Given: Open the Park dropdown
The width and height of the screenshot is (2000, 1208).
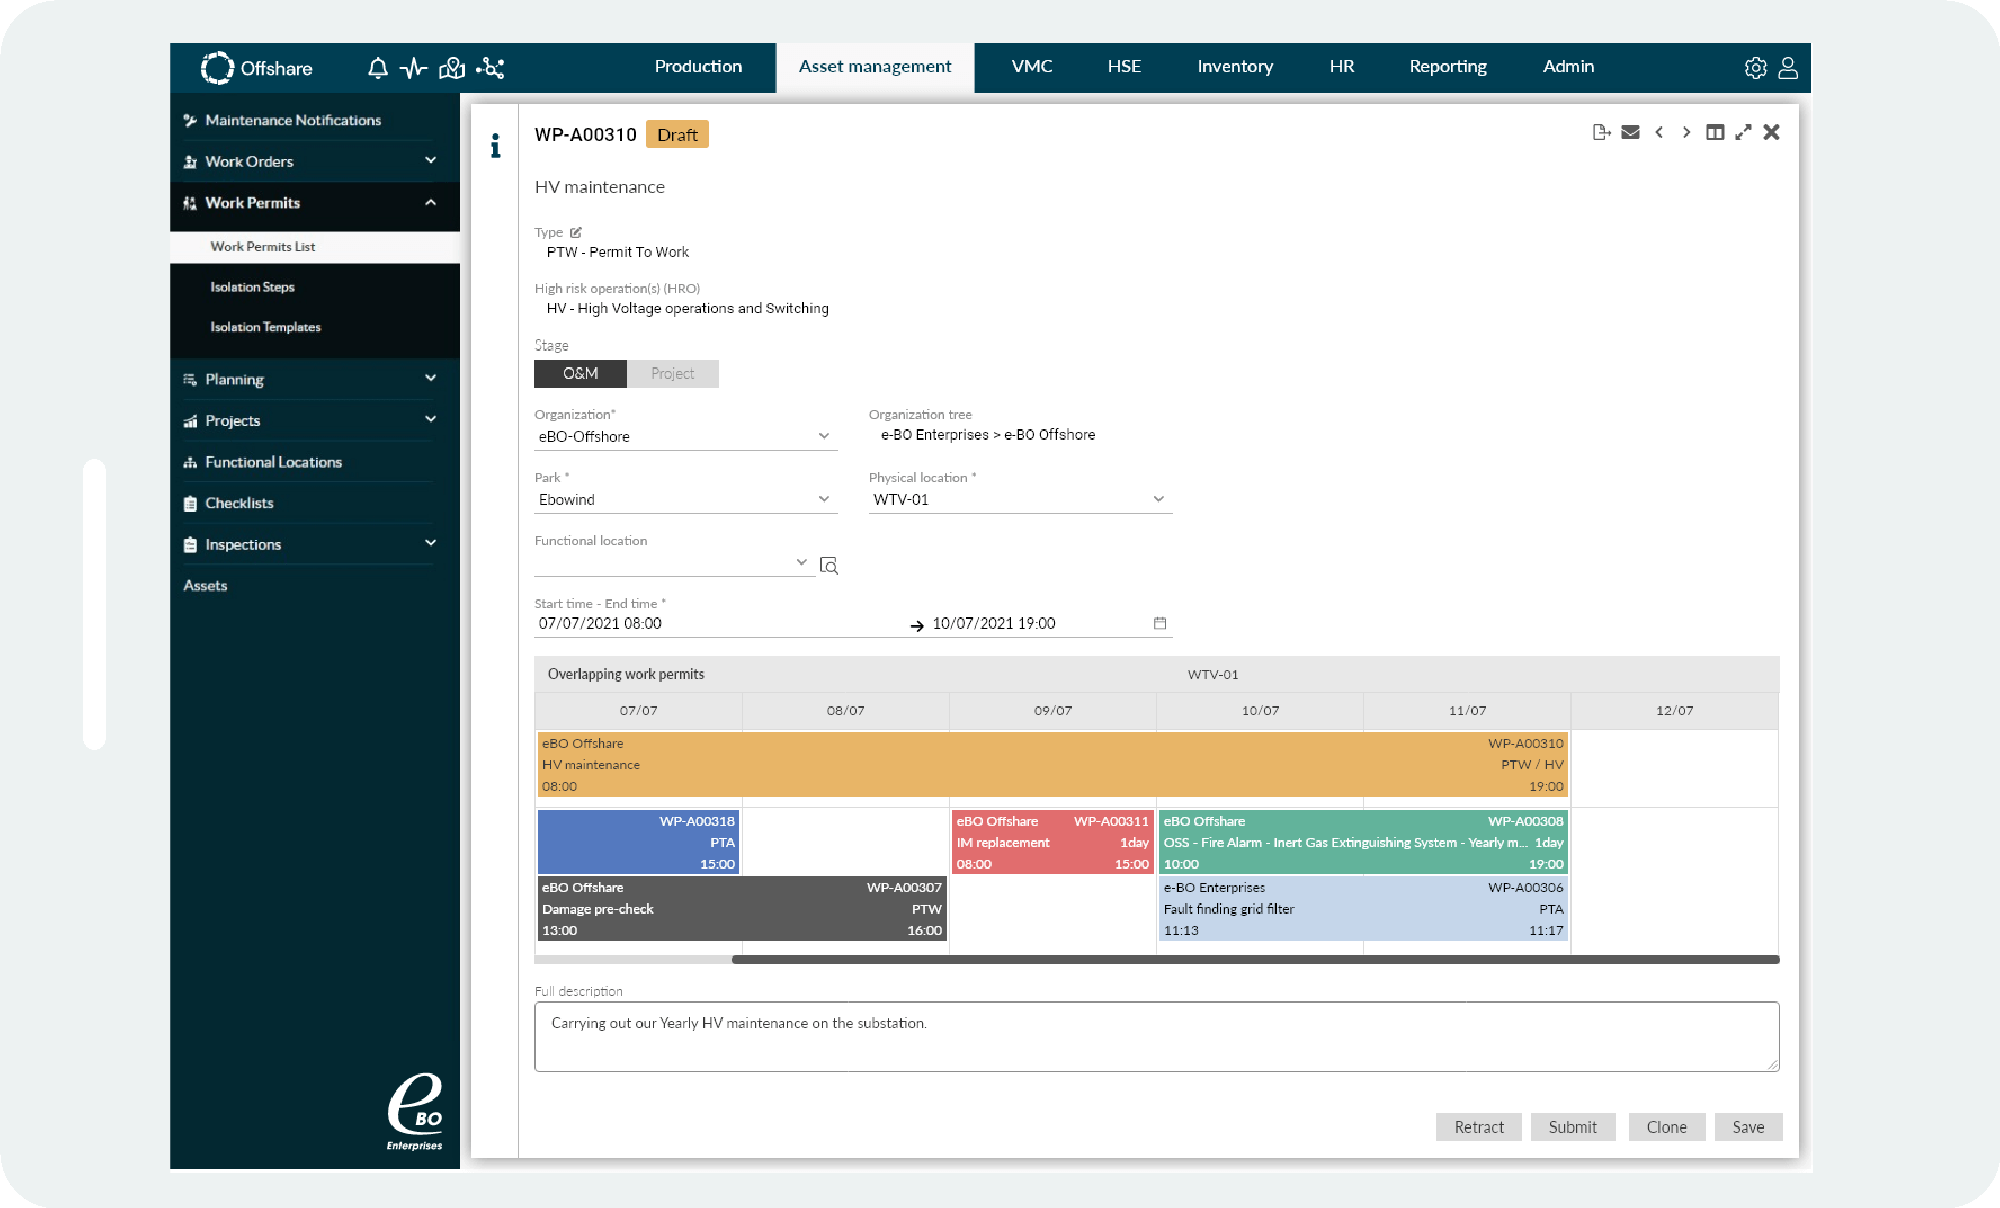Looking at the screenshot, I should 685,500.
